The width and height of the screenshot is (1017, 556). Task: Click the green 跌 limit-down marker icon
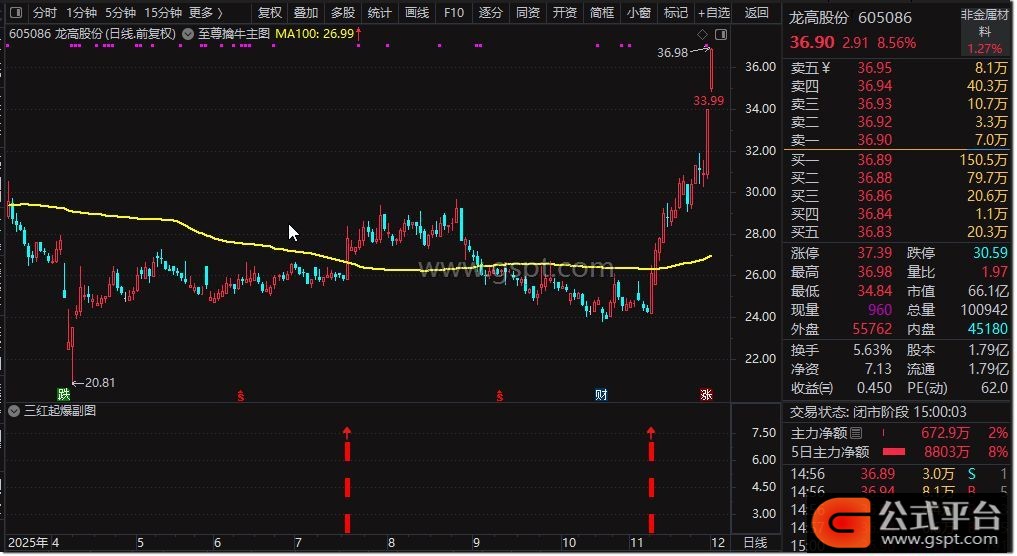coord(65,394)
